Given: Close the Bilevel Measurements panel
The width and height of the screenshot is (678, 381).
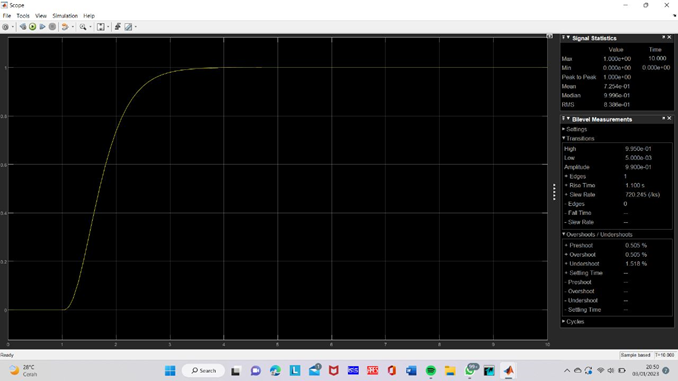Looking at the screenshot, I should pos(669,118).
